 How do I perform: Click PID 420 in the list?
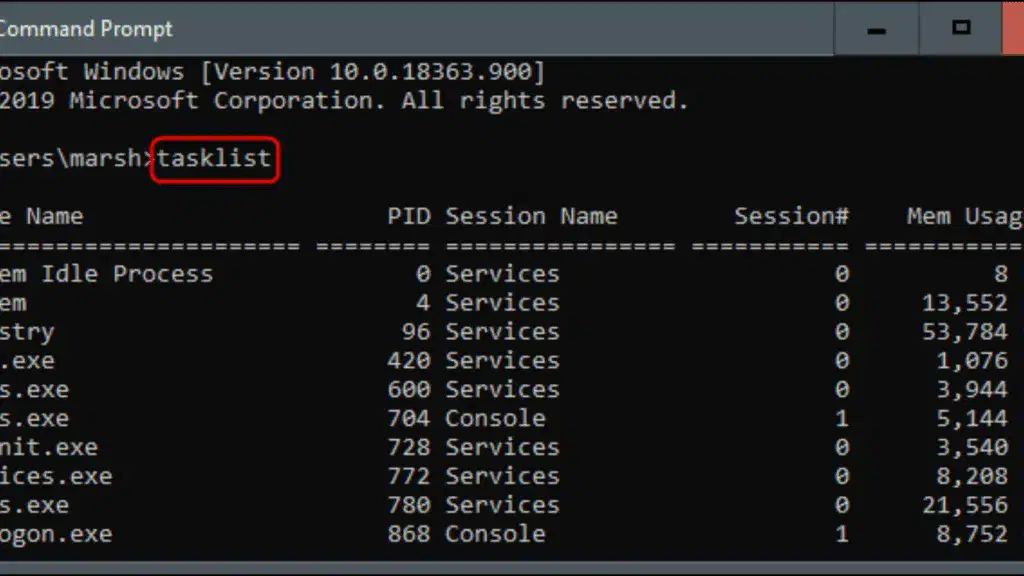409,360
